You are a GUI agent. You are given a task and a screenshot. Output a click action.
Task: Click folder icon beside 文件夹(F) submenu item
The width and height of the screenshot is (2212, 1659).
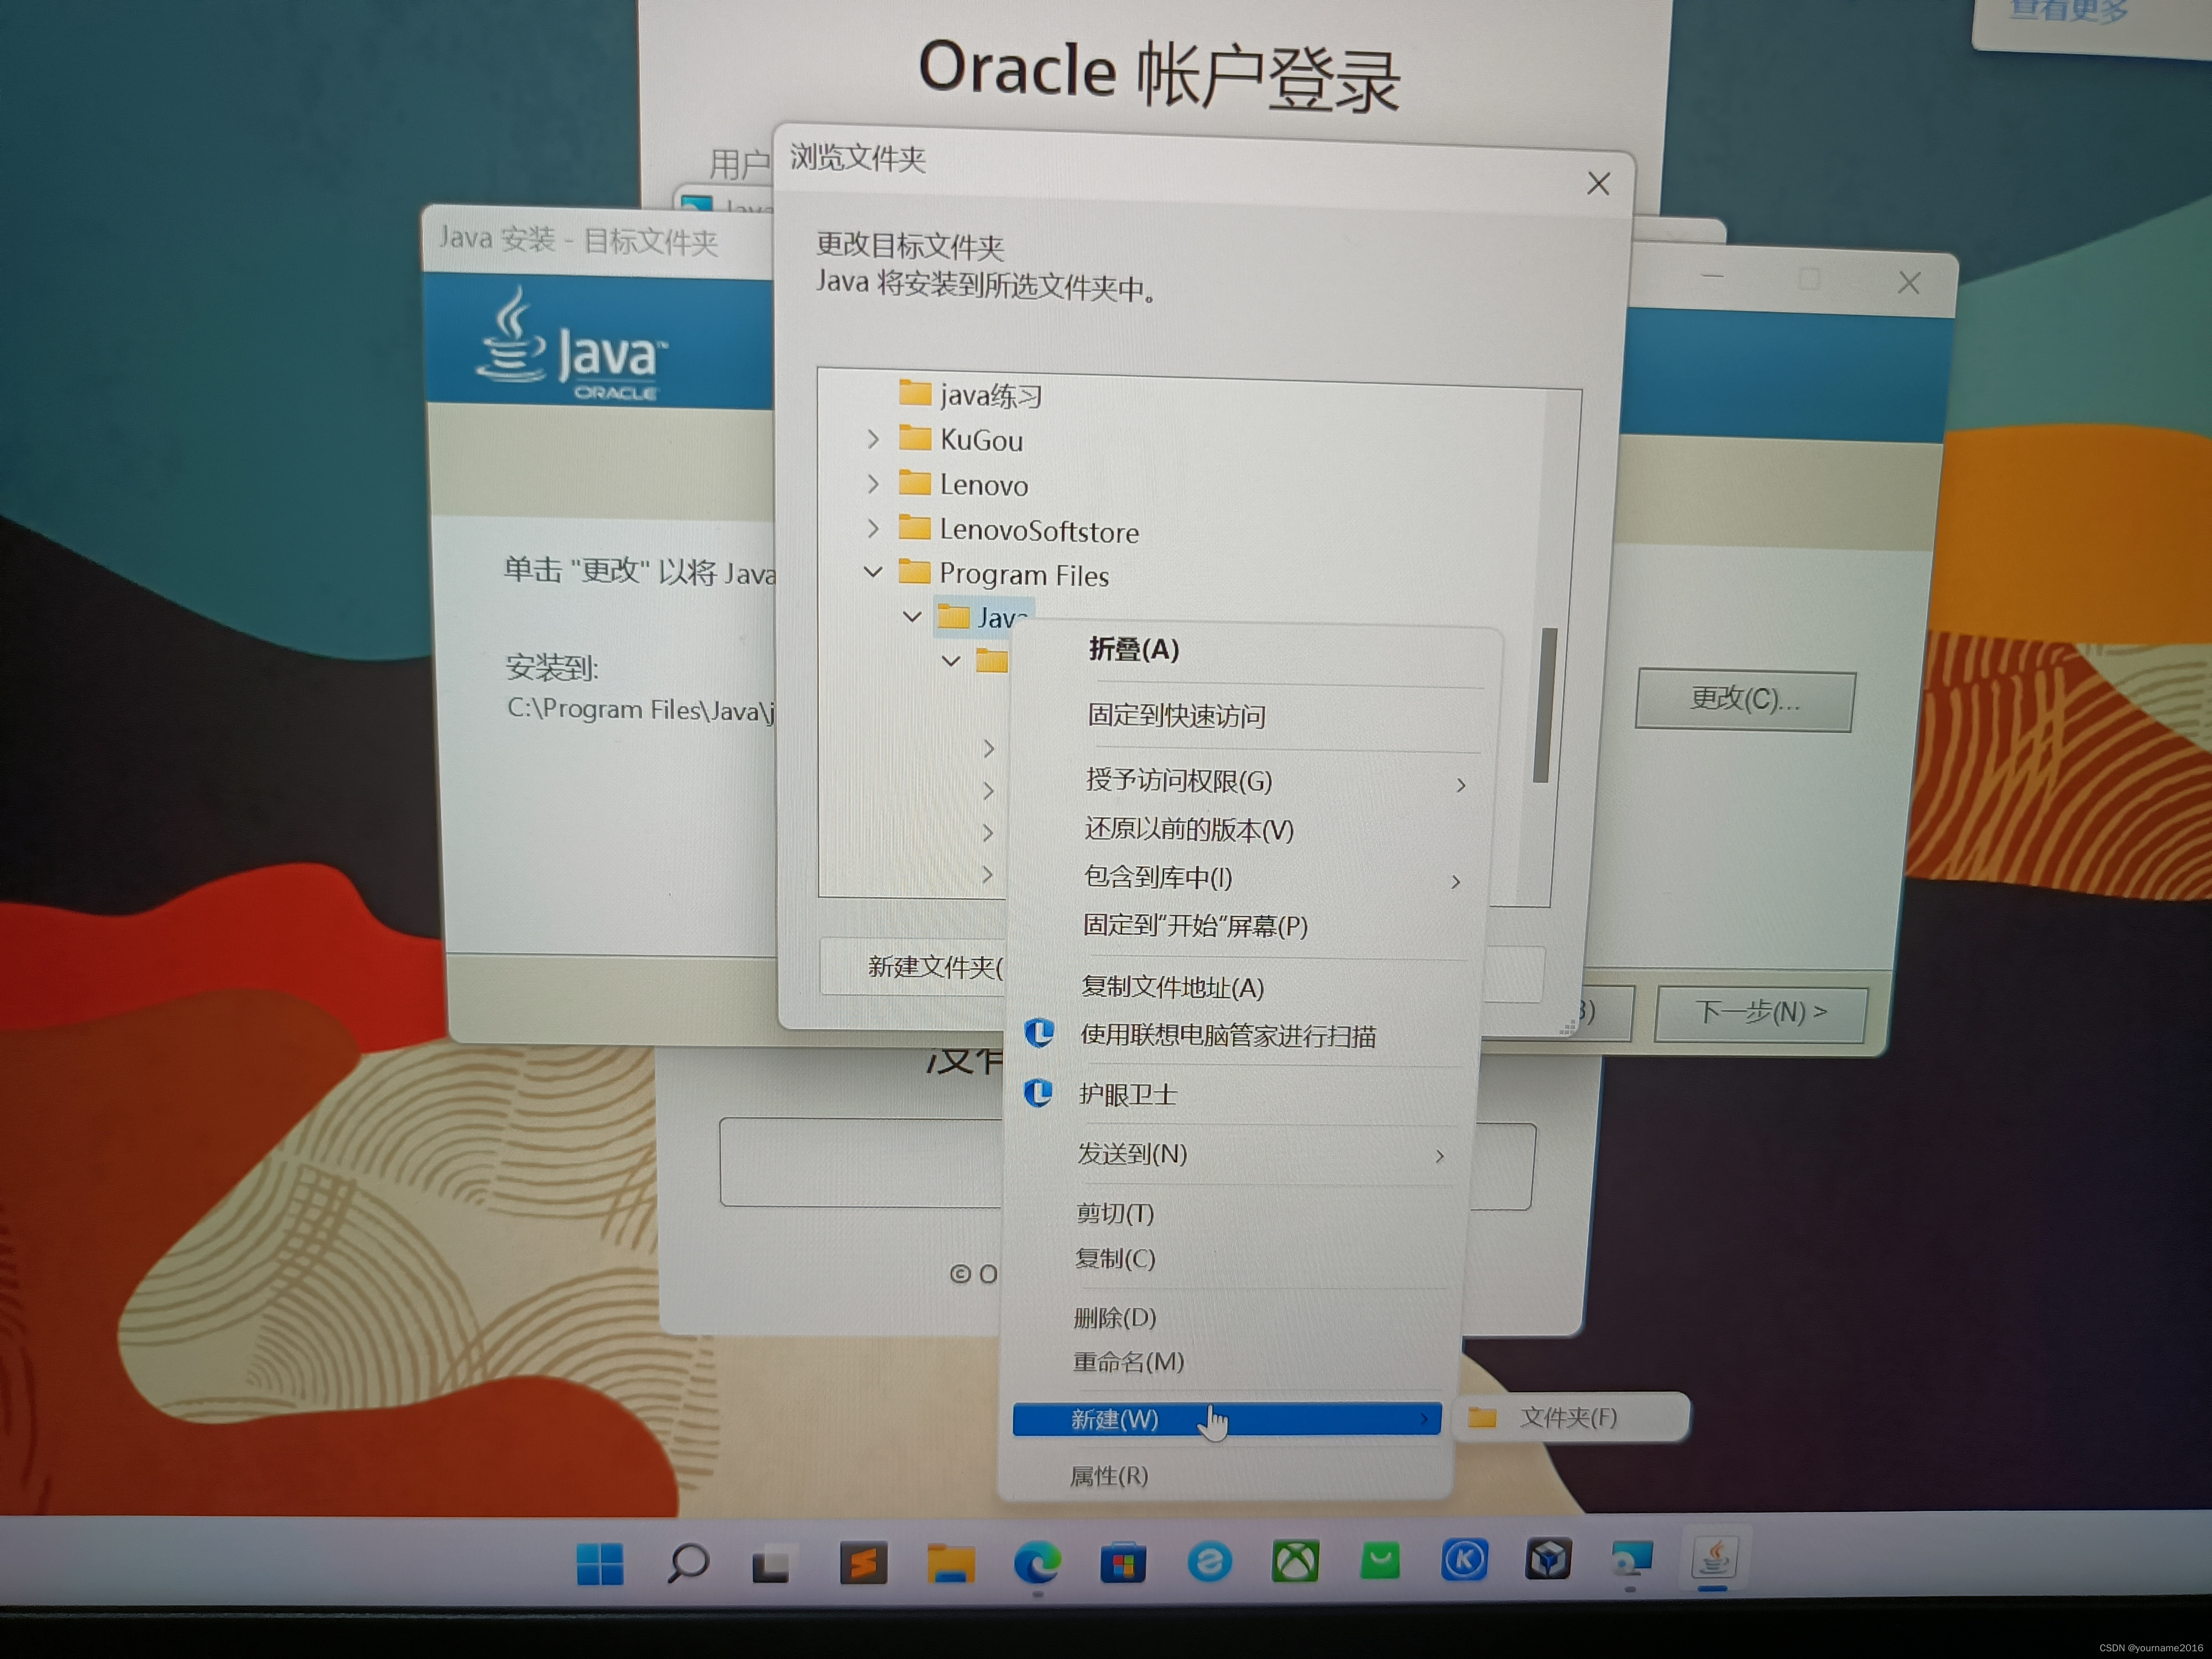pos(1482,1417)
